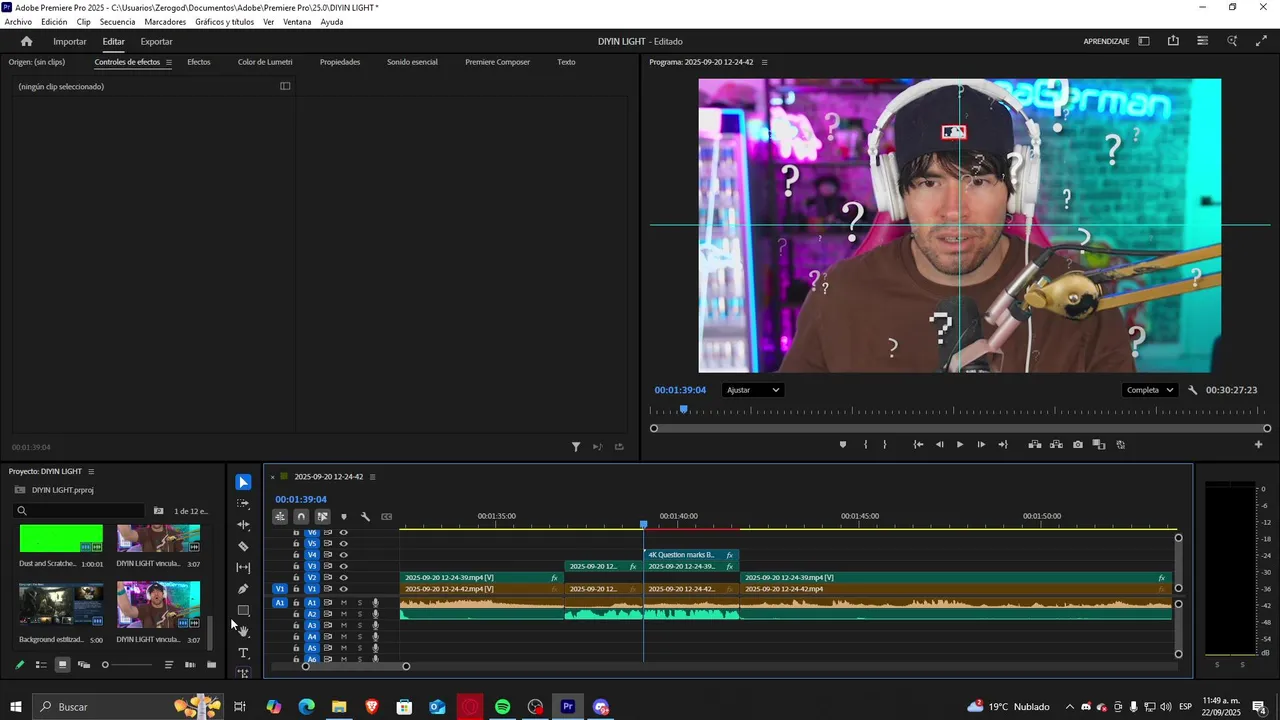Select the Type tool
Image resolution: width=1280 pixels, height=720 pixels.
[x=243, y=653]
